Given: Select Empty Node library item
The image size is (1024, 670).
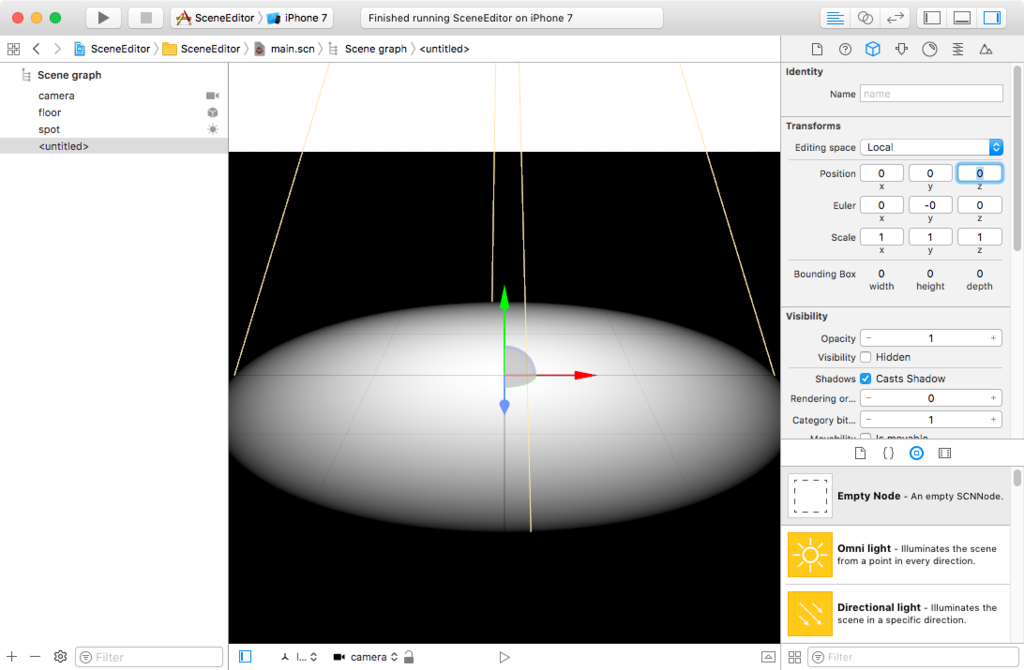Looking at the screenshot, I should click(x=896, y=496).
